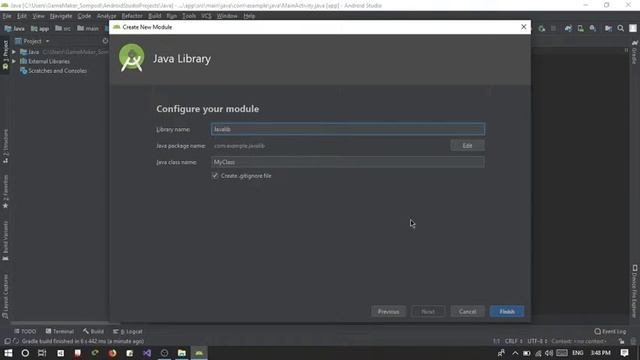Close the Create New Module dialog

[x=524, y=27]
